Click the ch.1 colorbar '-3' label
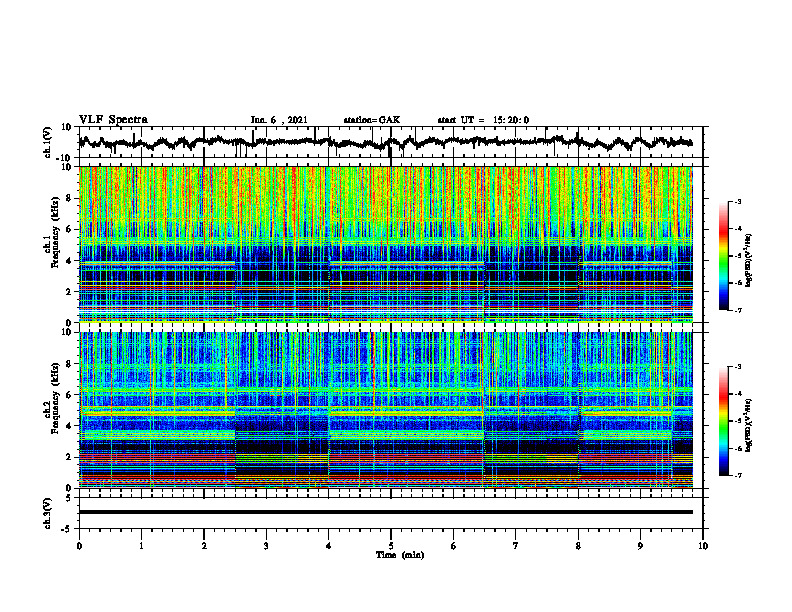 coord(737,202)
